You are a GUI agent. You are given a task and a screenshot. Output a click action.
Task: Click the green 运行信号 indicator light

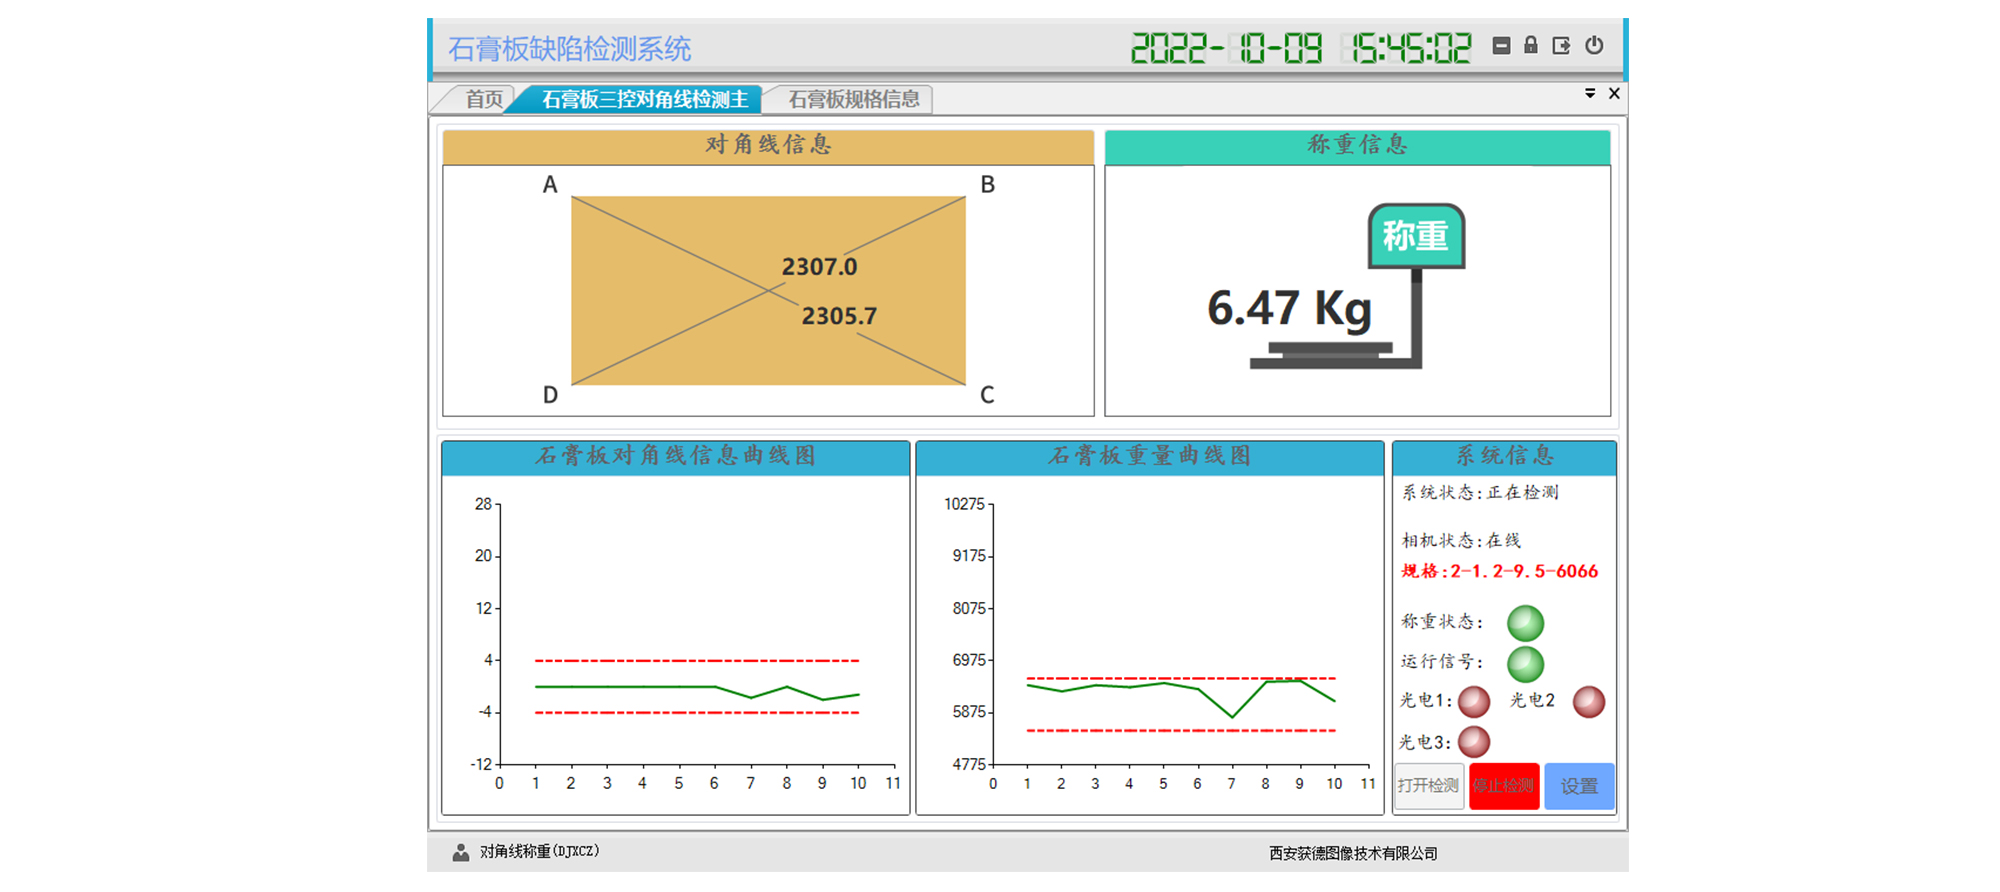[1525, 663]
